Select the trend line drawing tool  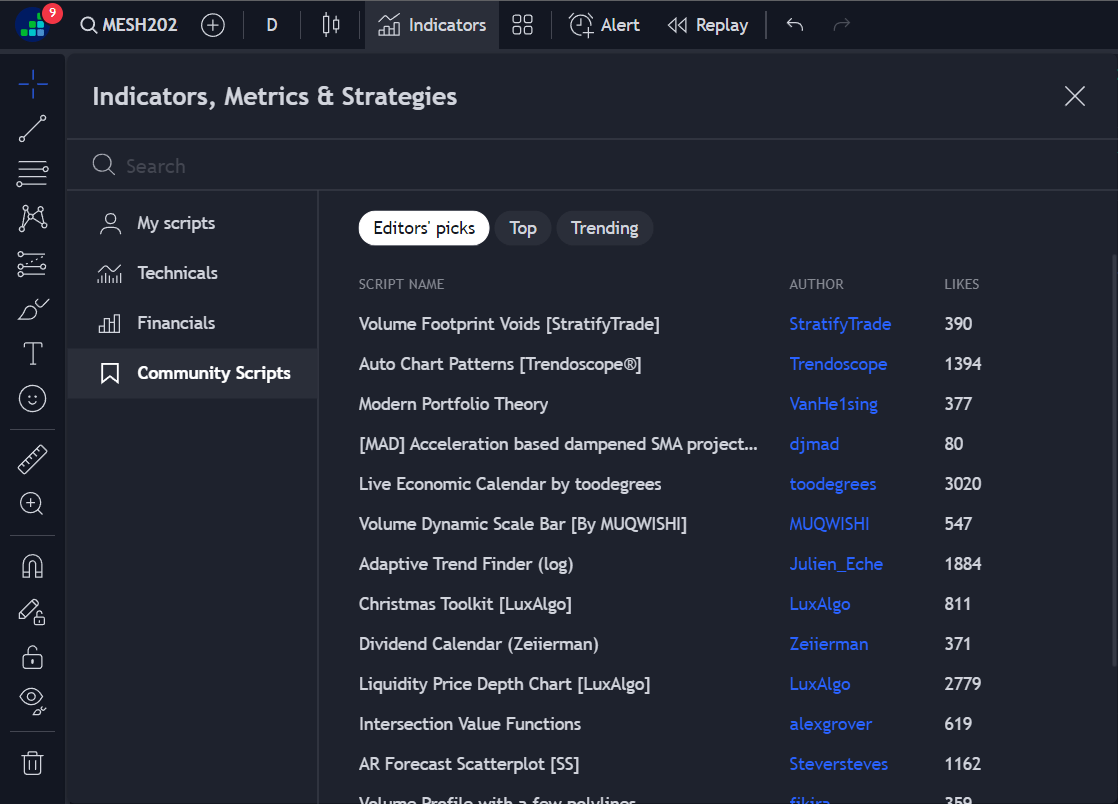pyautogui.click(x=33, y=129)
